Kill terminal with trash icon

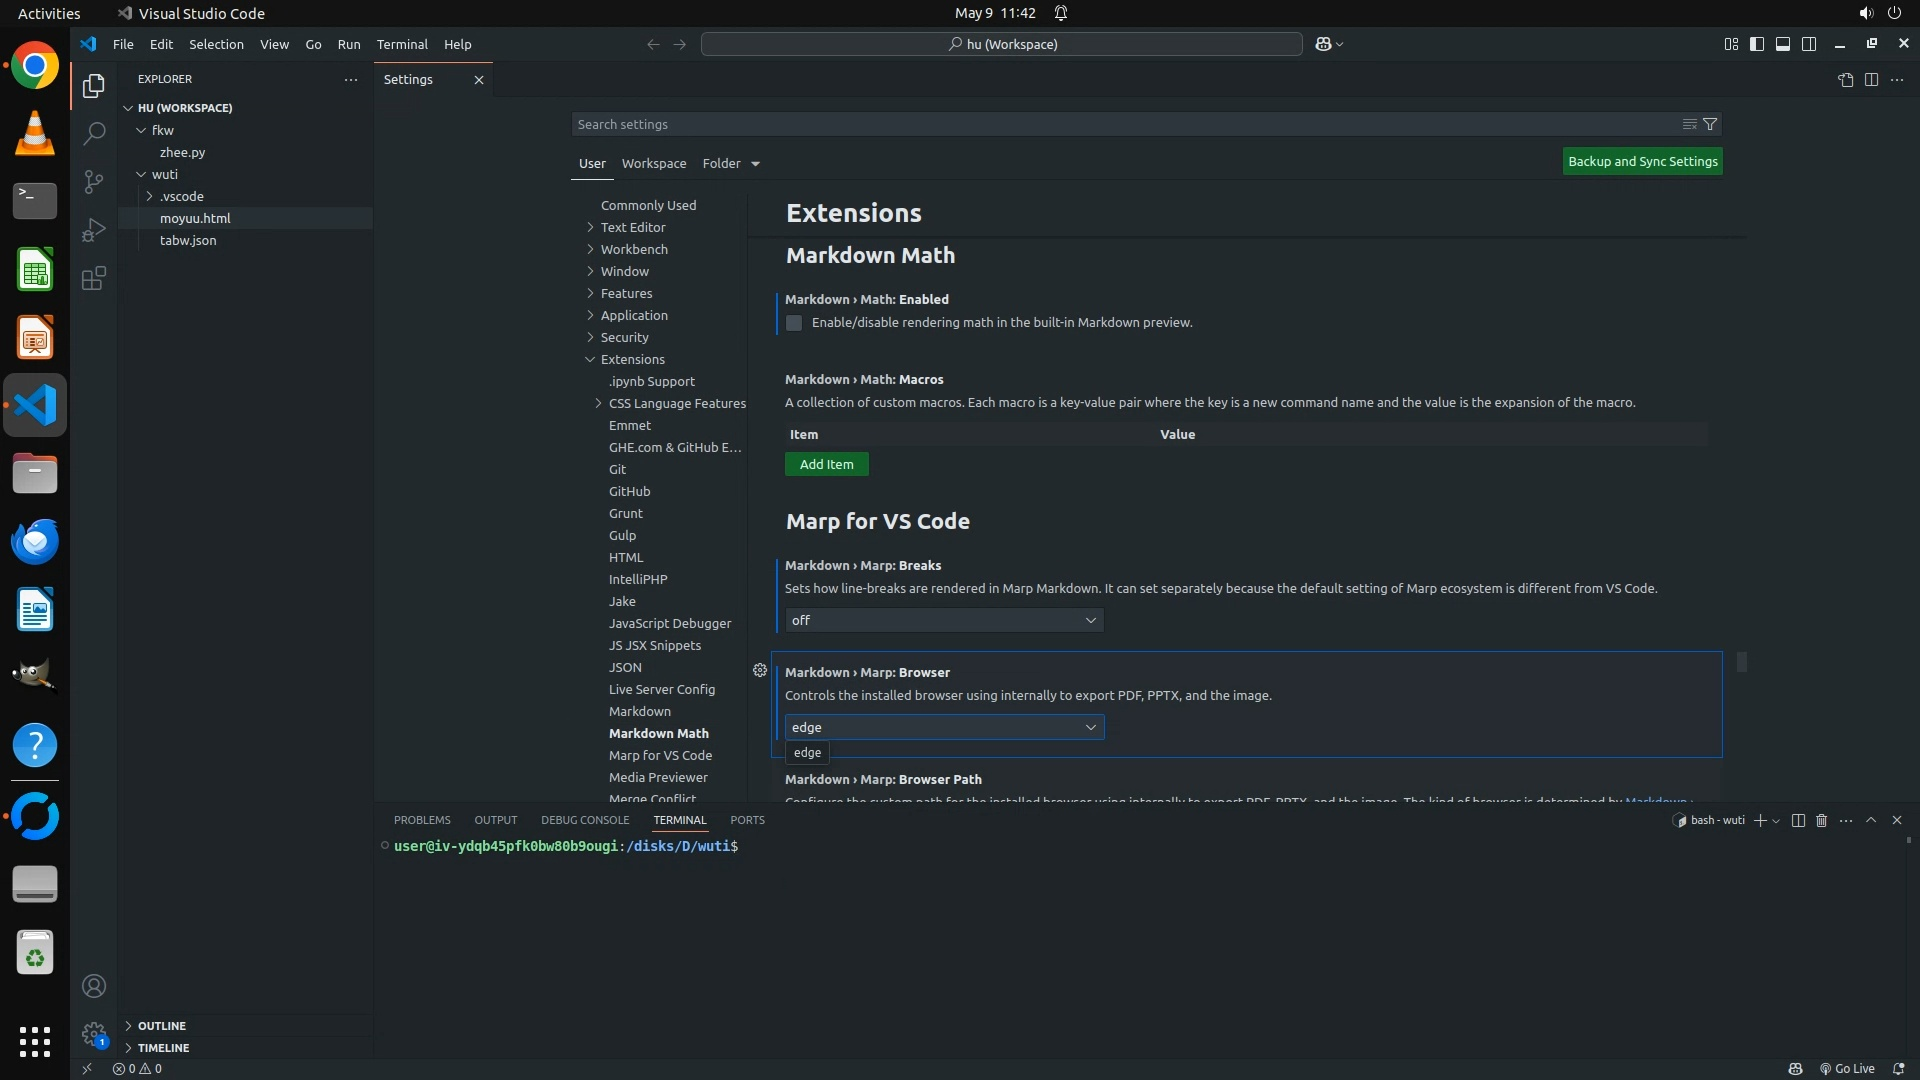click(x=1821, y=820)
